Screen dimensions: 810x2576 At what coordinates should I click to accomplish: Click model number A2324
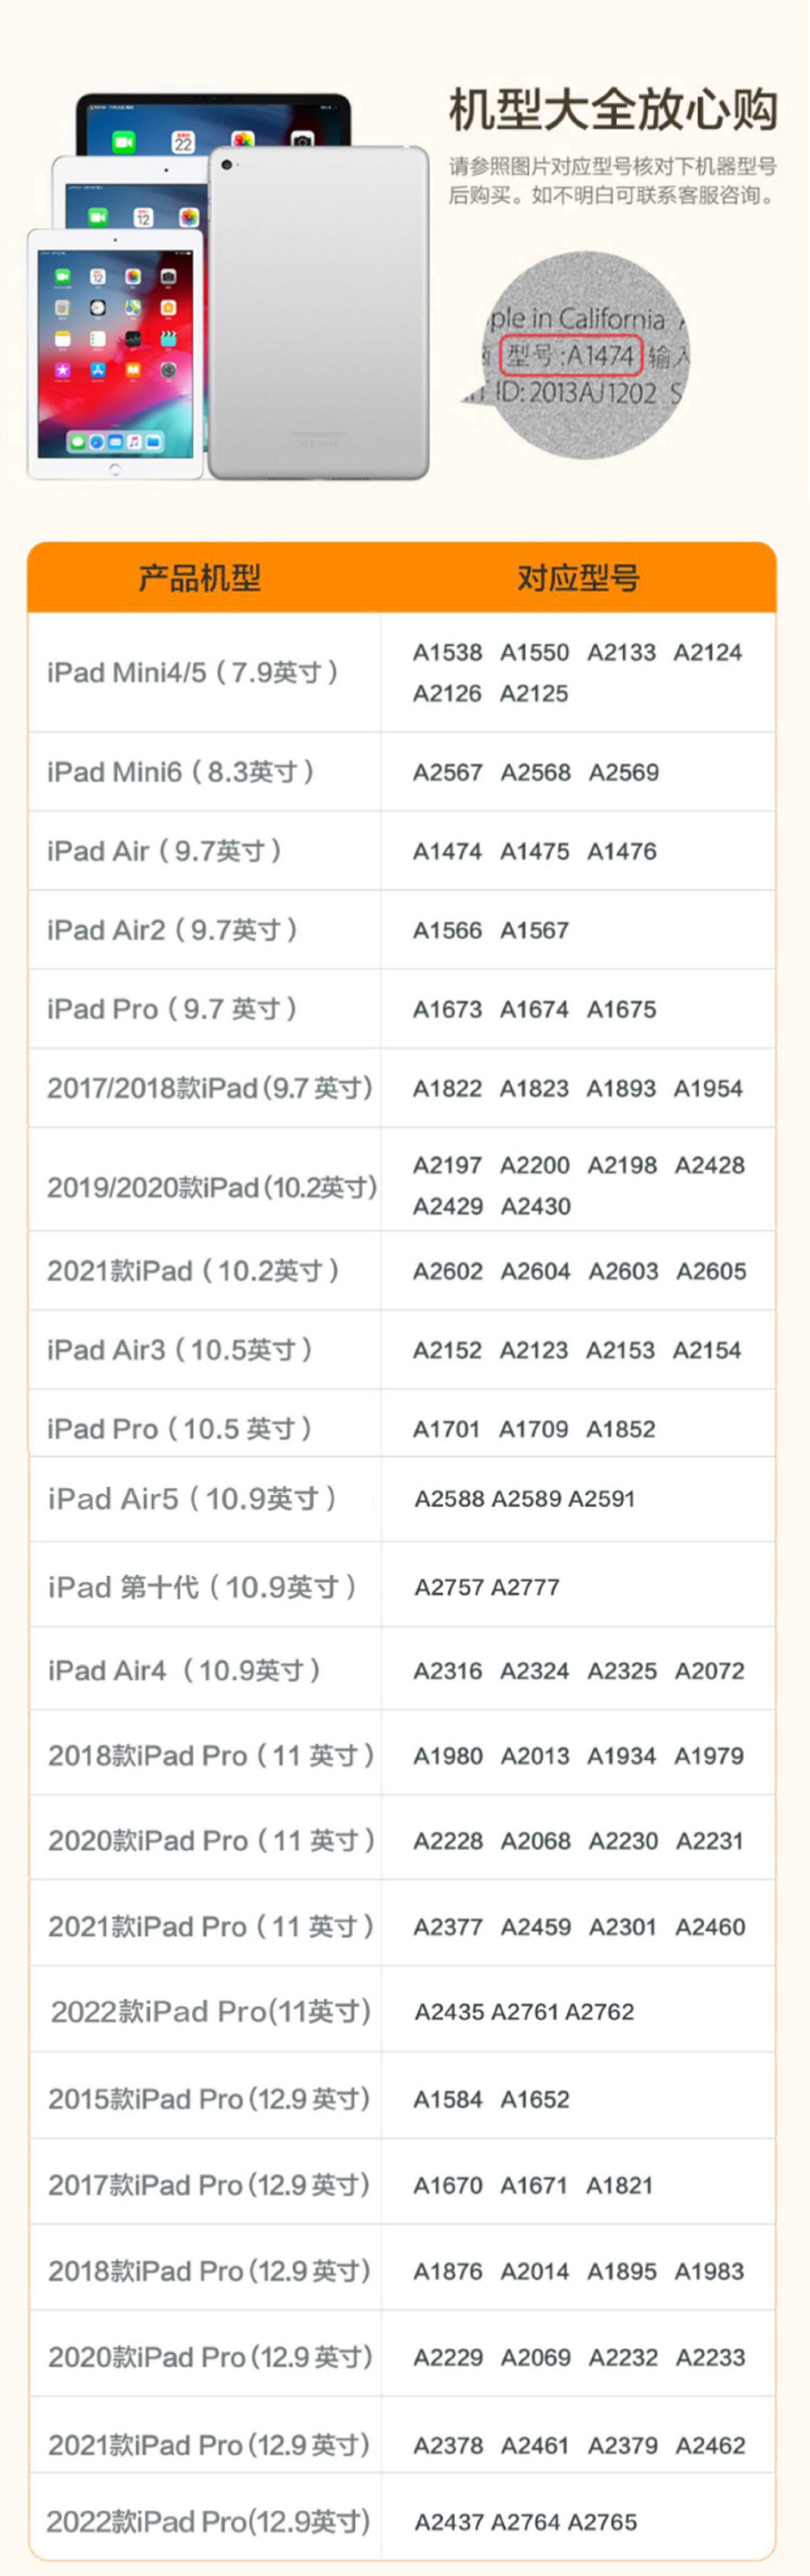535,1671
